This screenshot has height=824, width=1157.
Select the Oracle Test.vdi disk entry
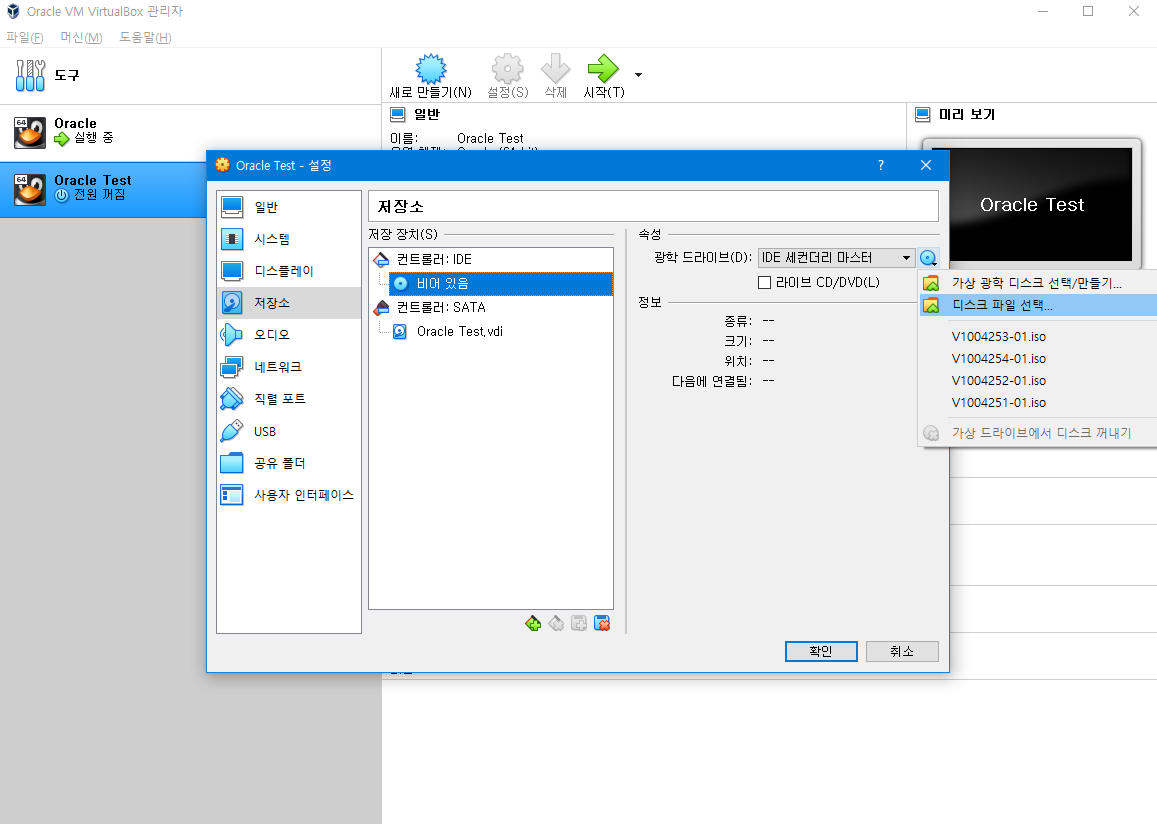pyautogui.click(x=459, y=332)
